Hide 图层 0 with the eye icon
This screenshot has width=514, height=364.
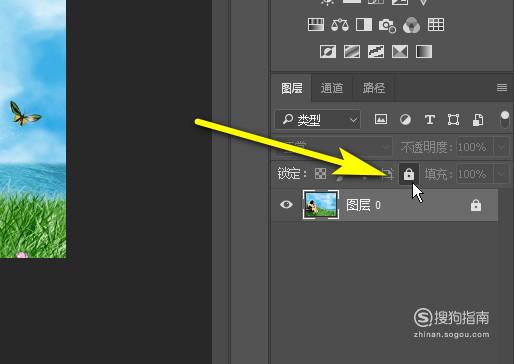click(x=286, y=204)
